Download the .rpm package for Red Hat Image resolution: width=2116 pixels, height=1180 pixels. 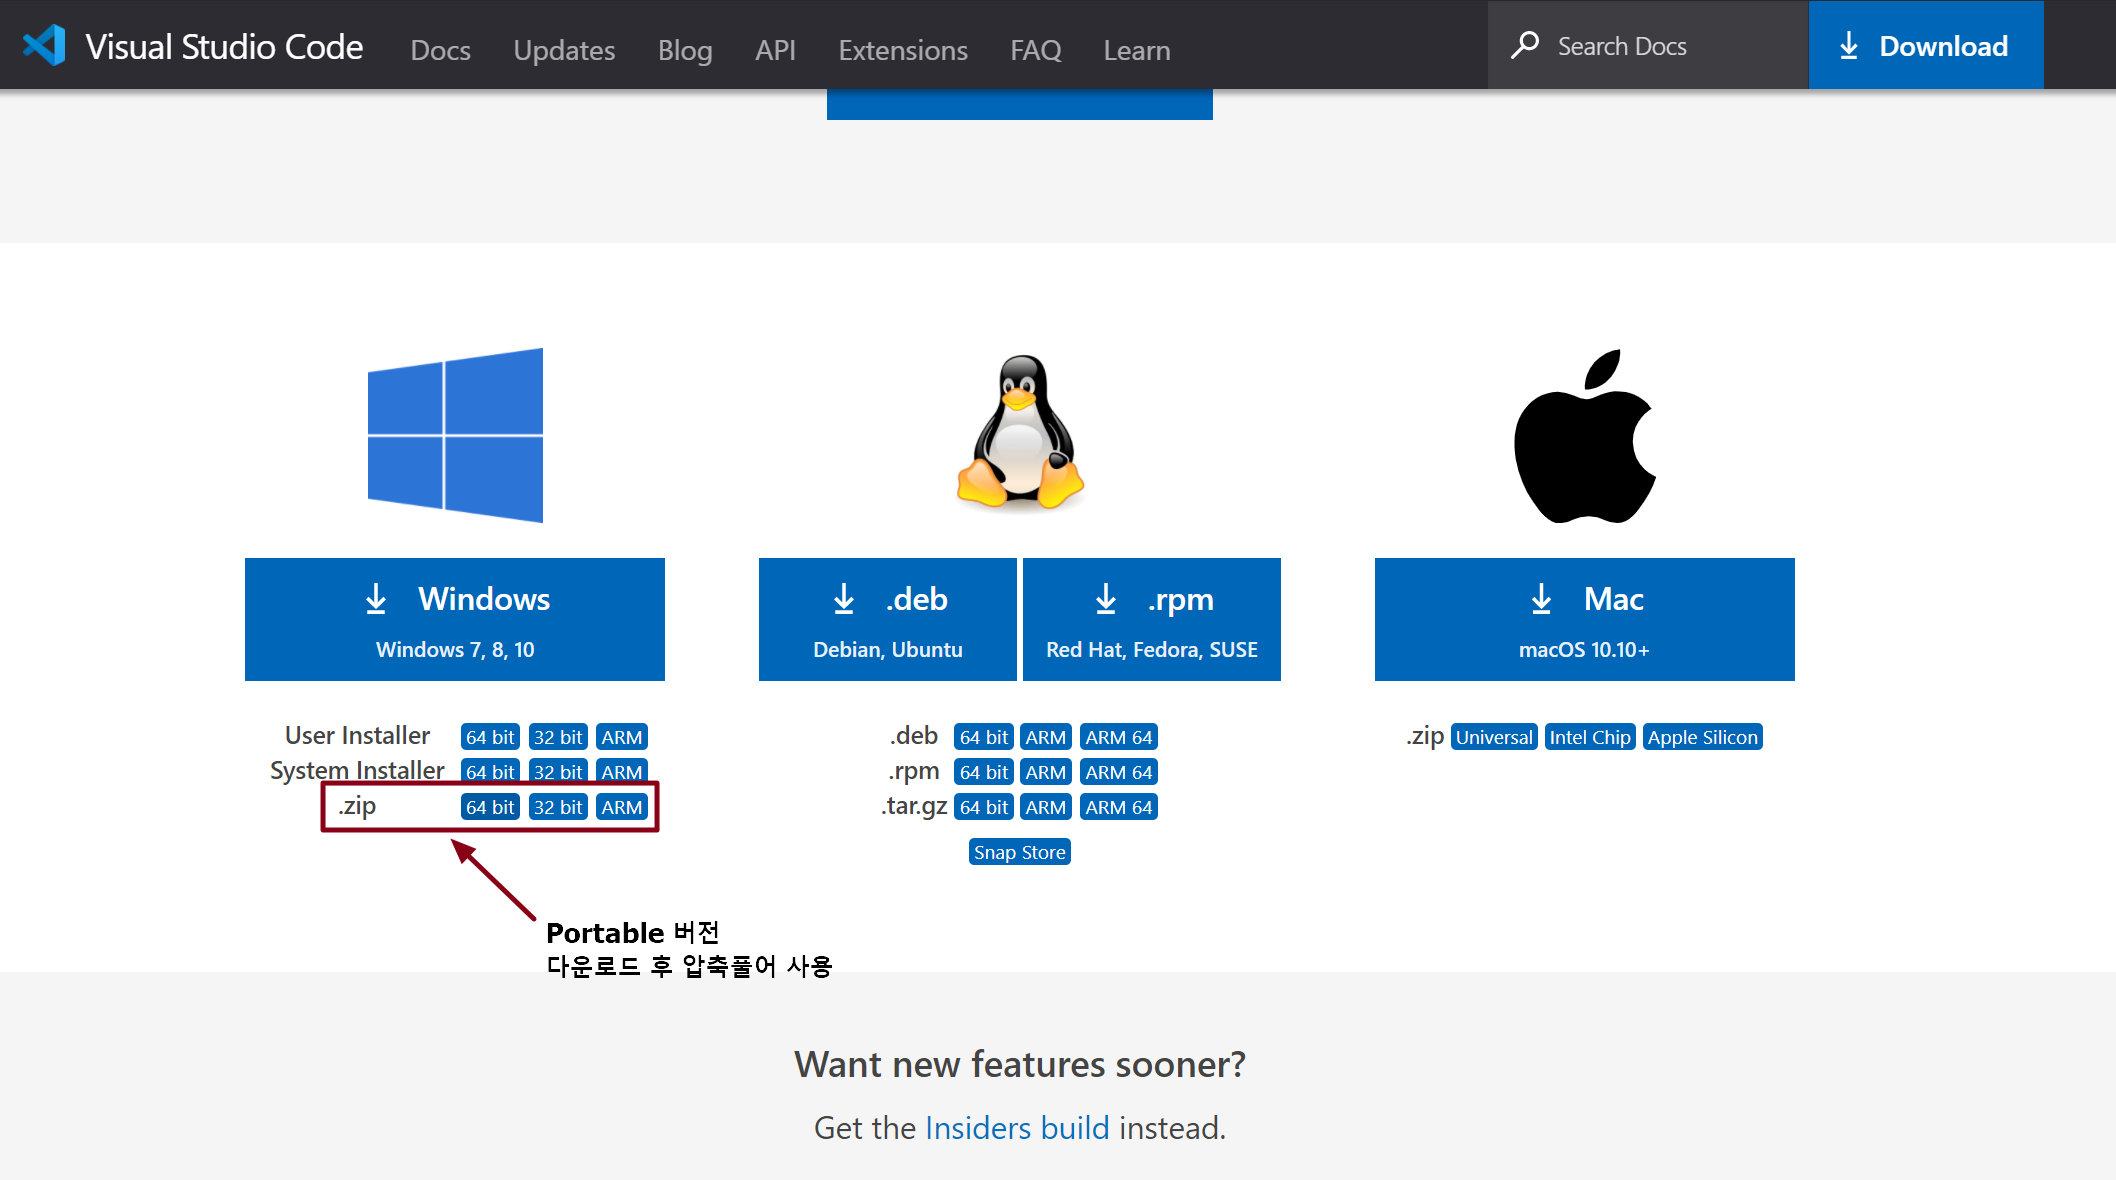coord(1151,619)
